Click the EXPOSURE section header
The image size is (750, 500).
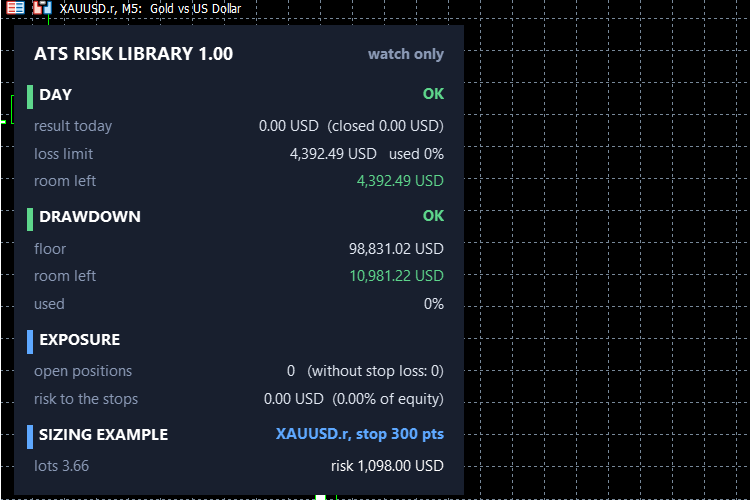79,340
